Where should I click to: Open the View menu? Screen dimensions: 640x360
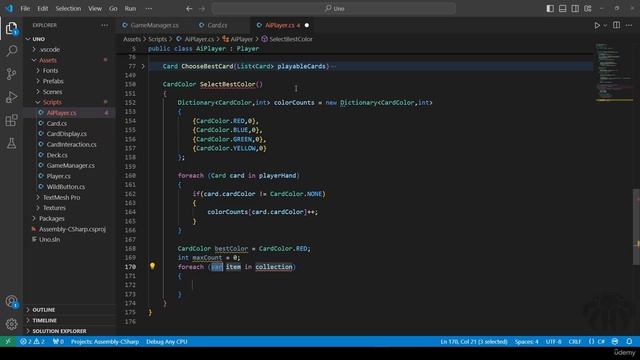95,9
